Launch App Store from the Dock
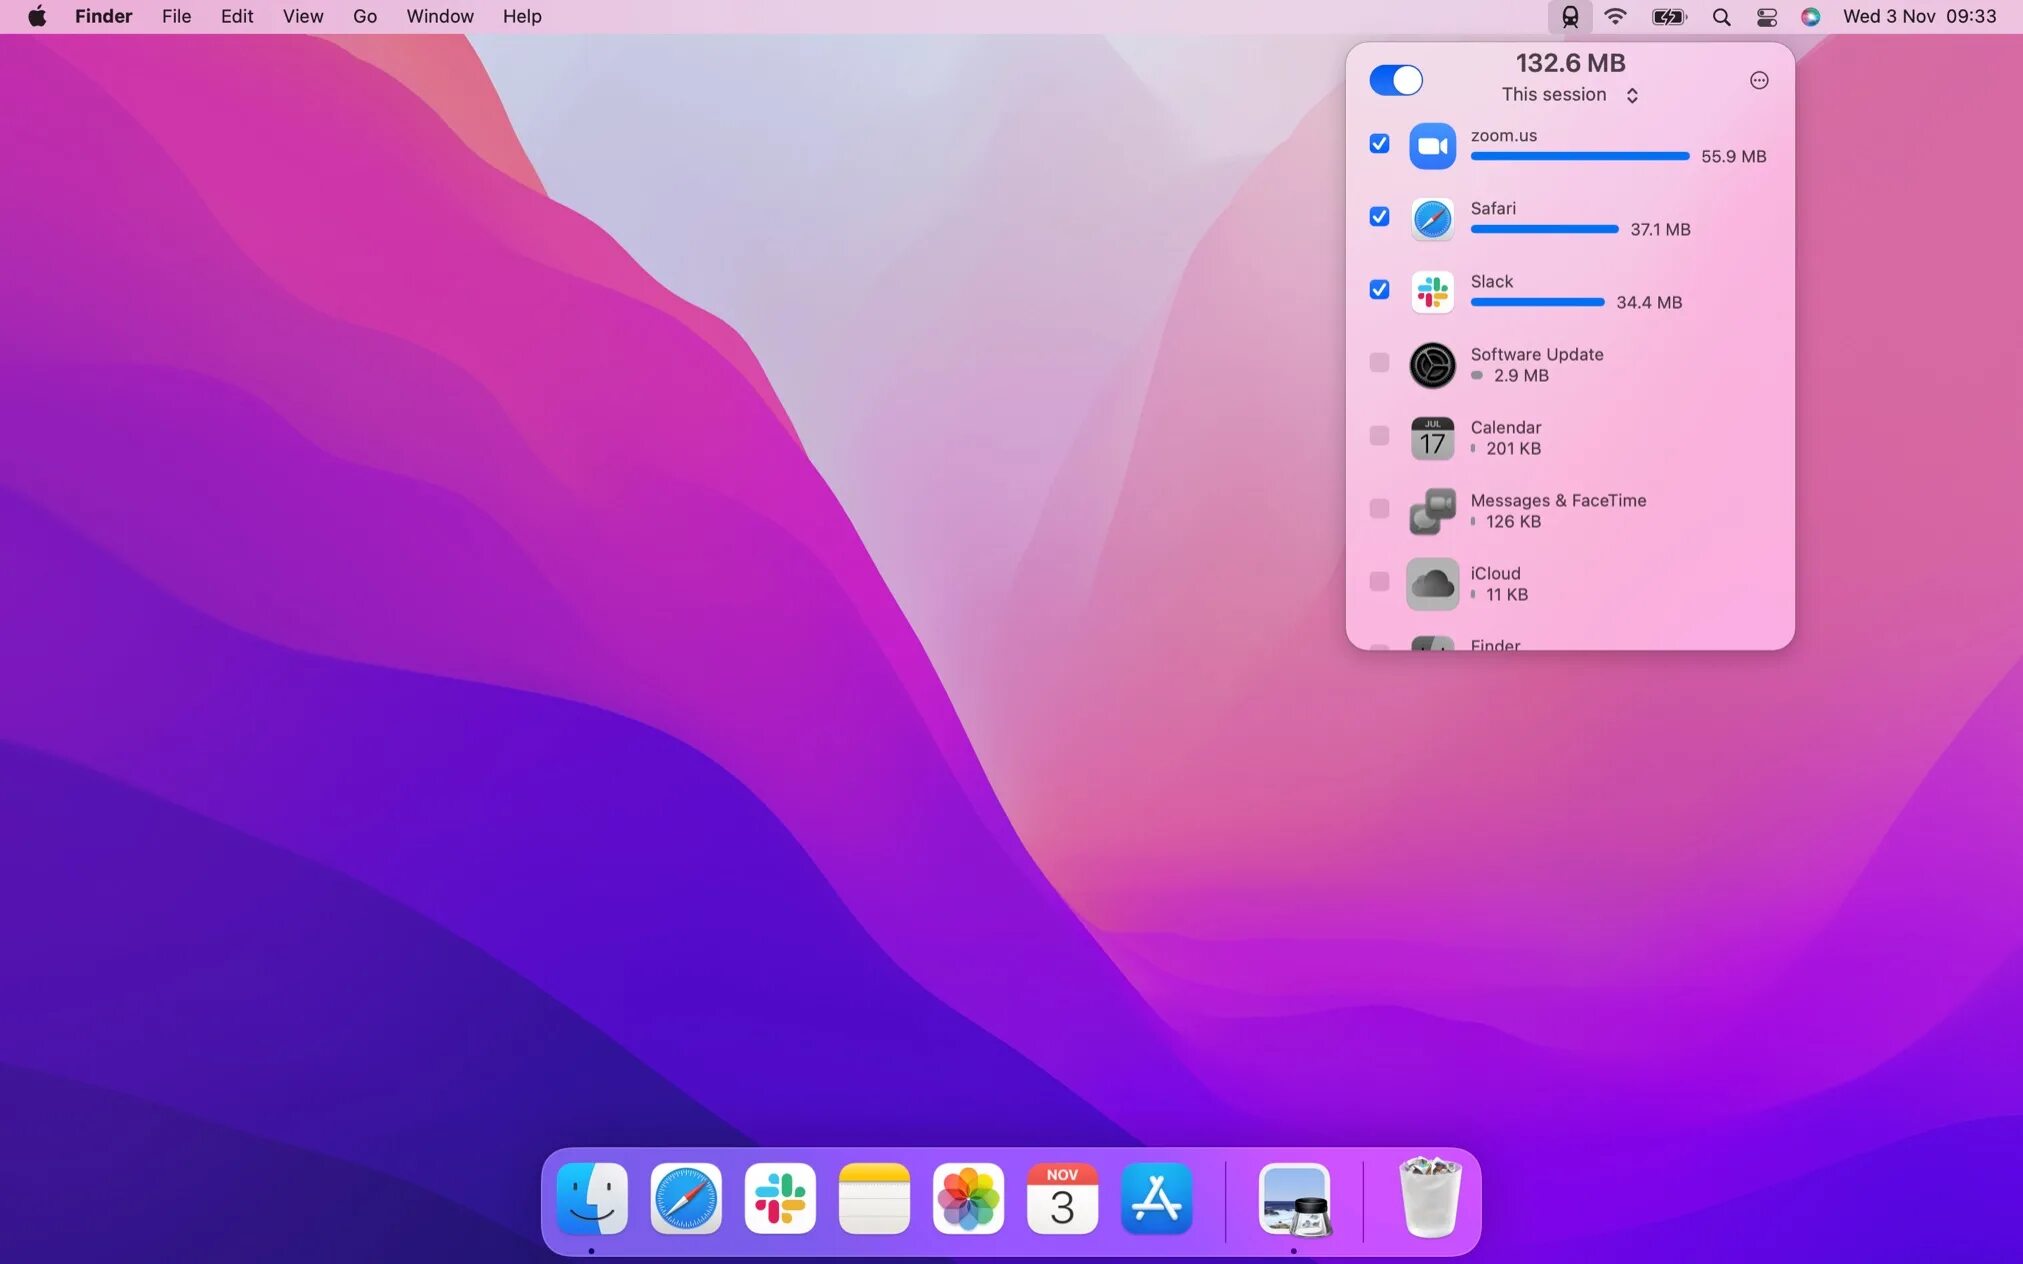This screenshot has width=2023, height=1264. click(1156, 1198)
